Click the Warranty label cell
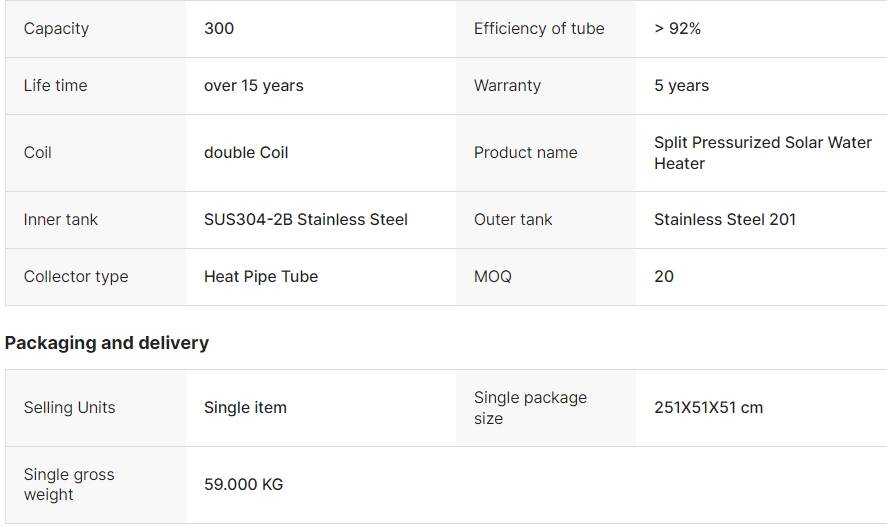 coord(507,86)
